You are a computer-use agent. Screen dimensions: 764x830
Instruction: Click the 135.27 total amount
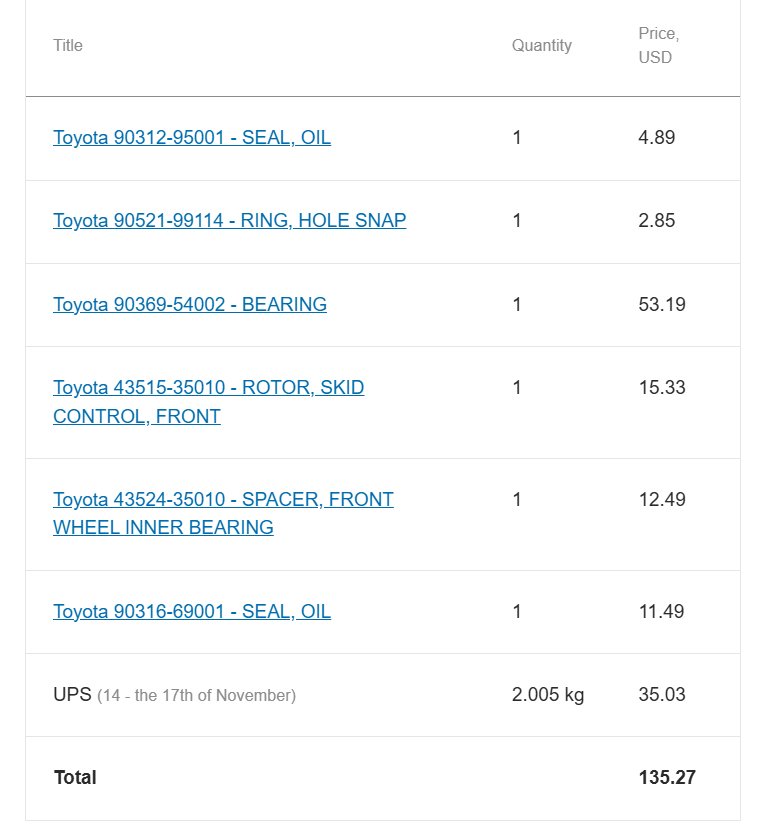(x=667, y=778)
